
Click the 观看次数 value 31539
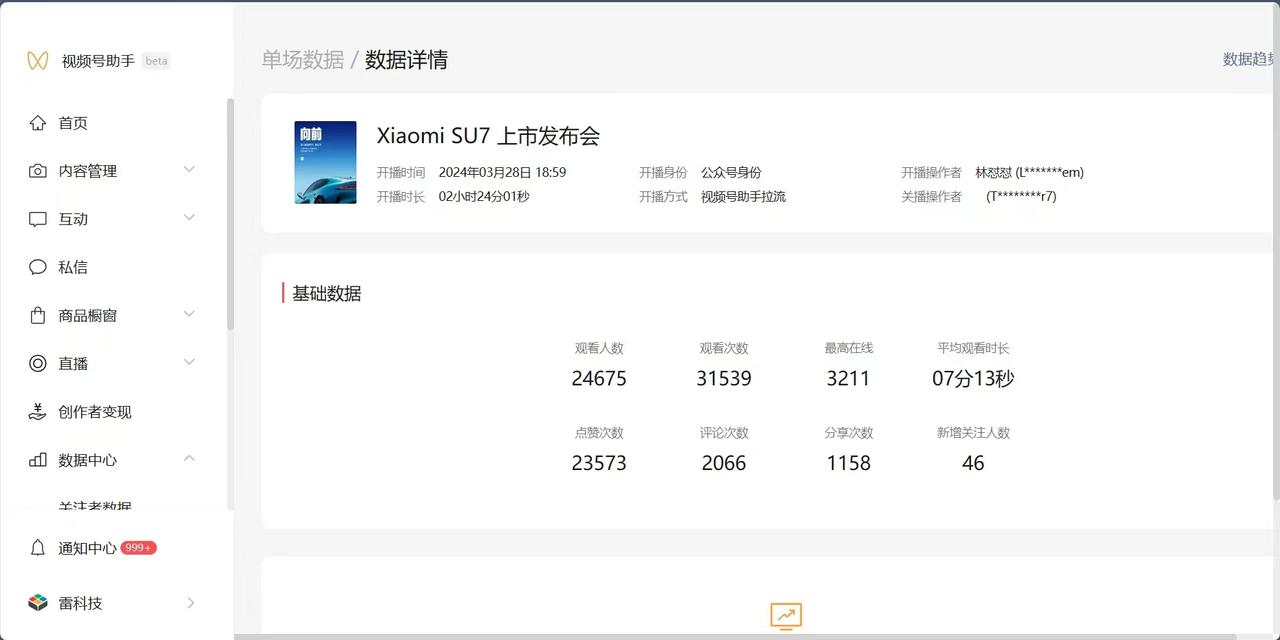click(x=724, y=378)
